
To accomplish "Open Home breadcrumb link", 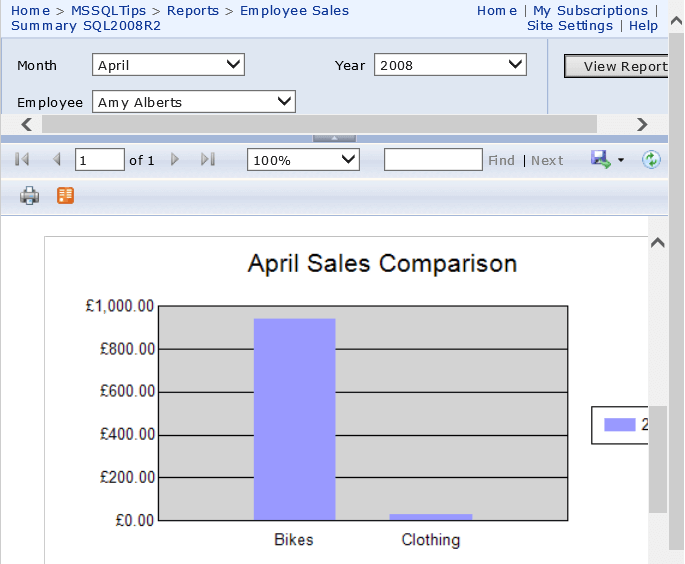I will point(30,10).
